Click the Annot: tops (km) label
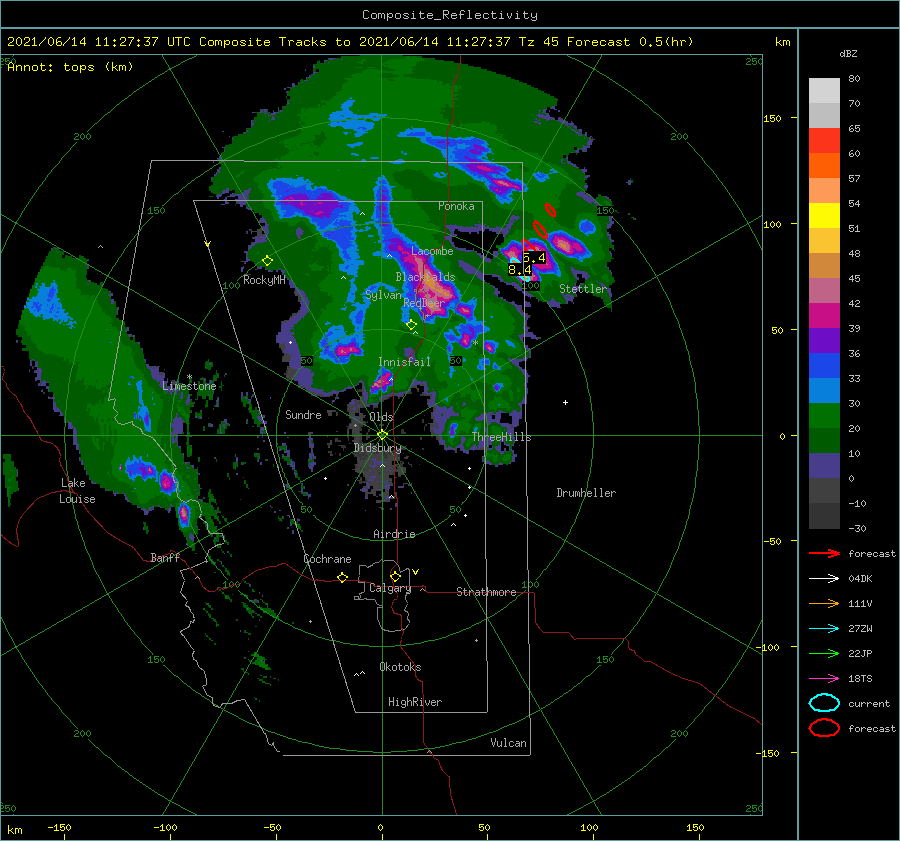Screen dimensions: 900x841 [71, 67]
